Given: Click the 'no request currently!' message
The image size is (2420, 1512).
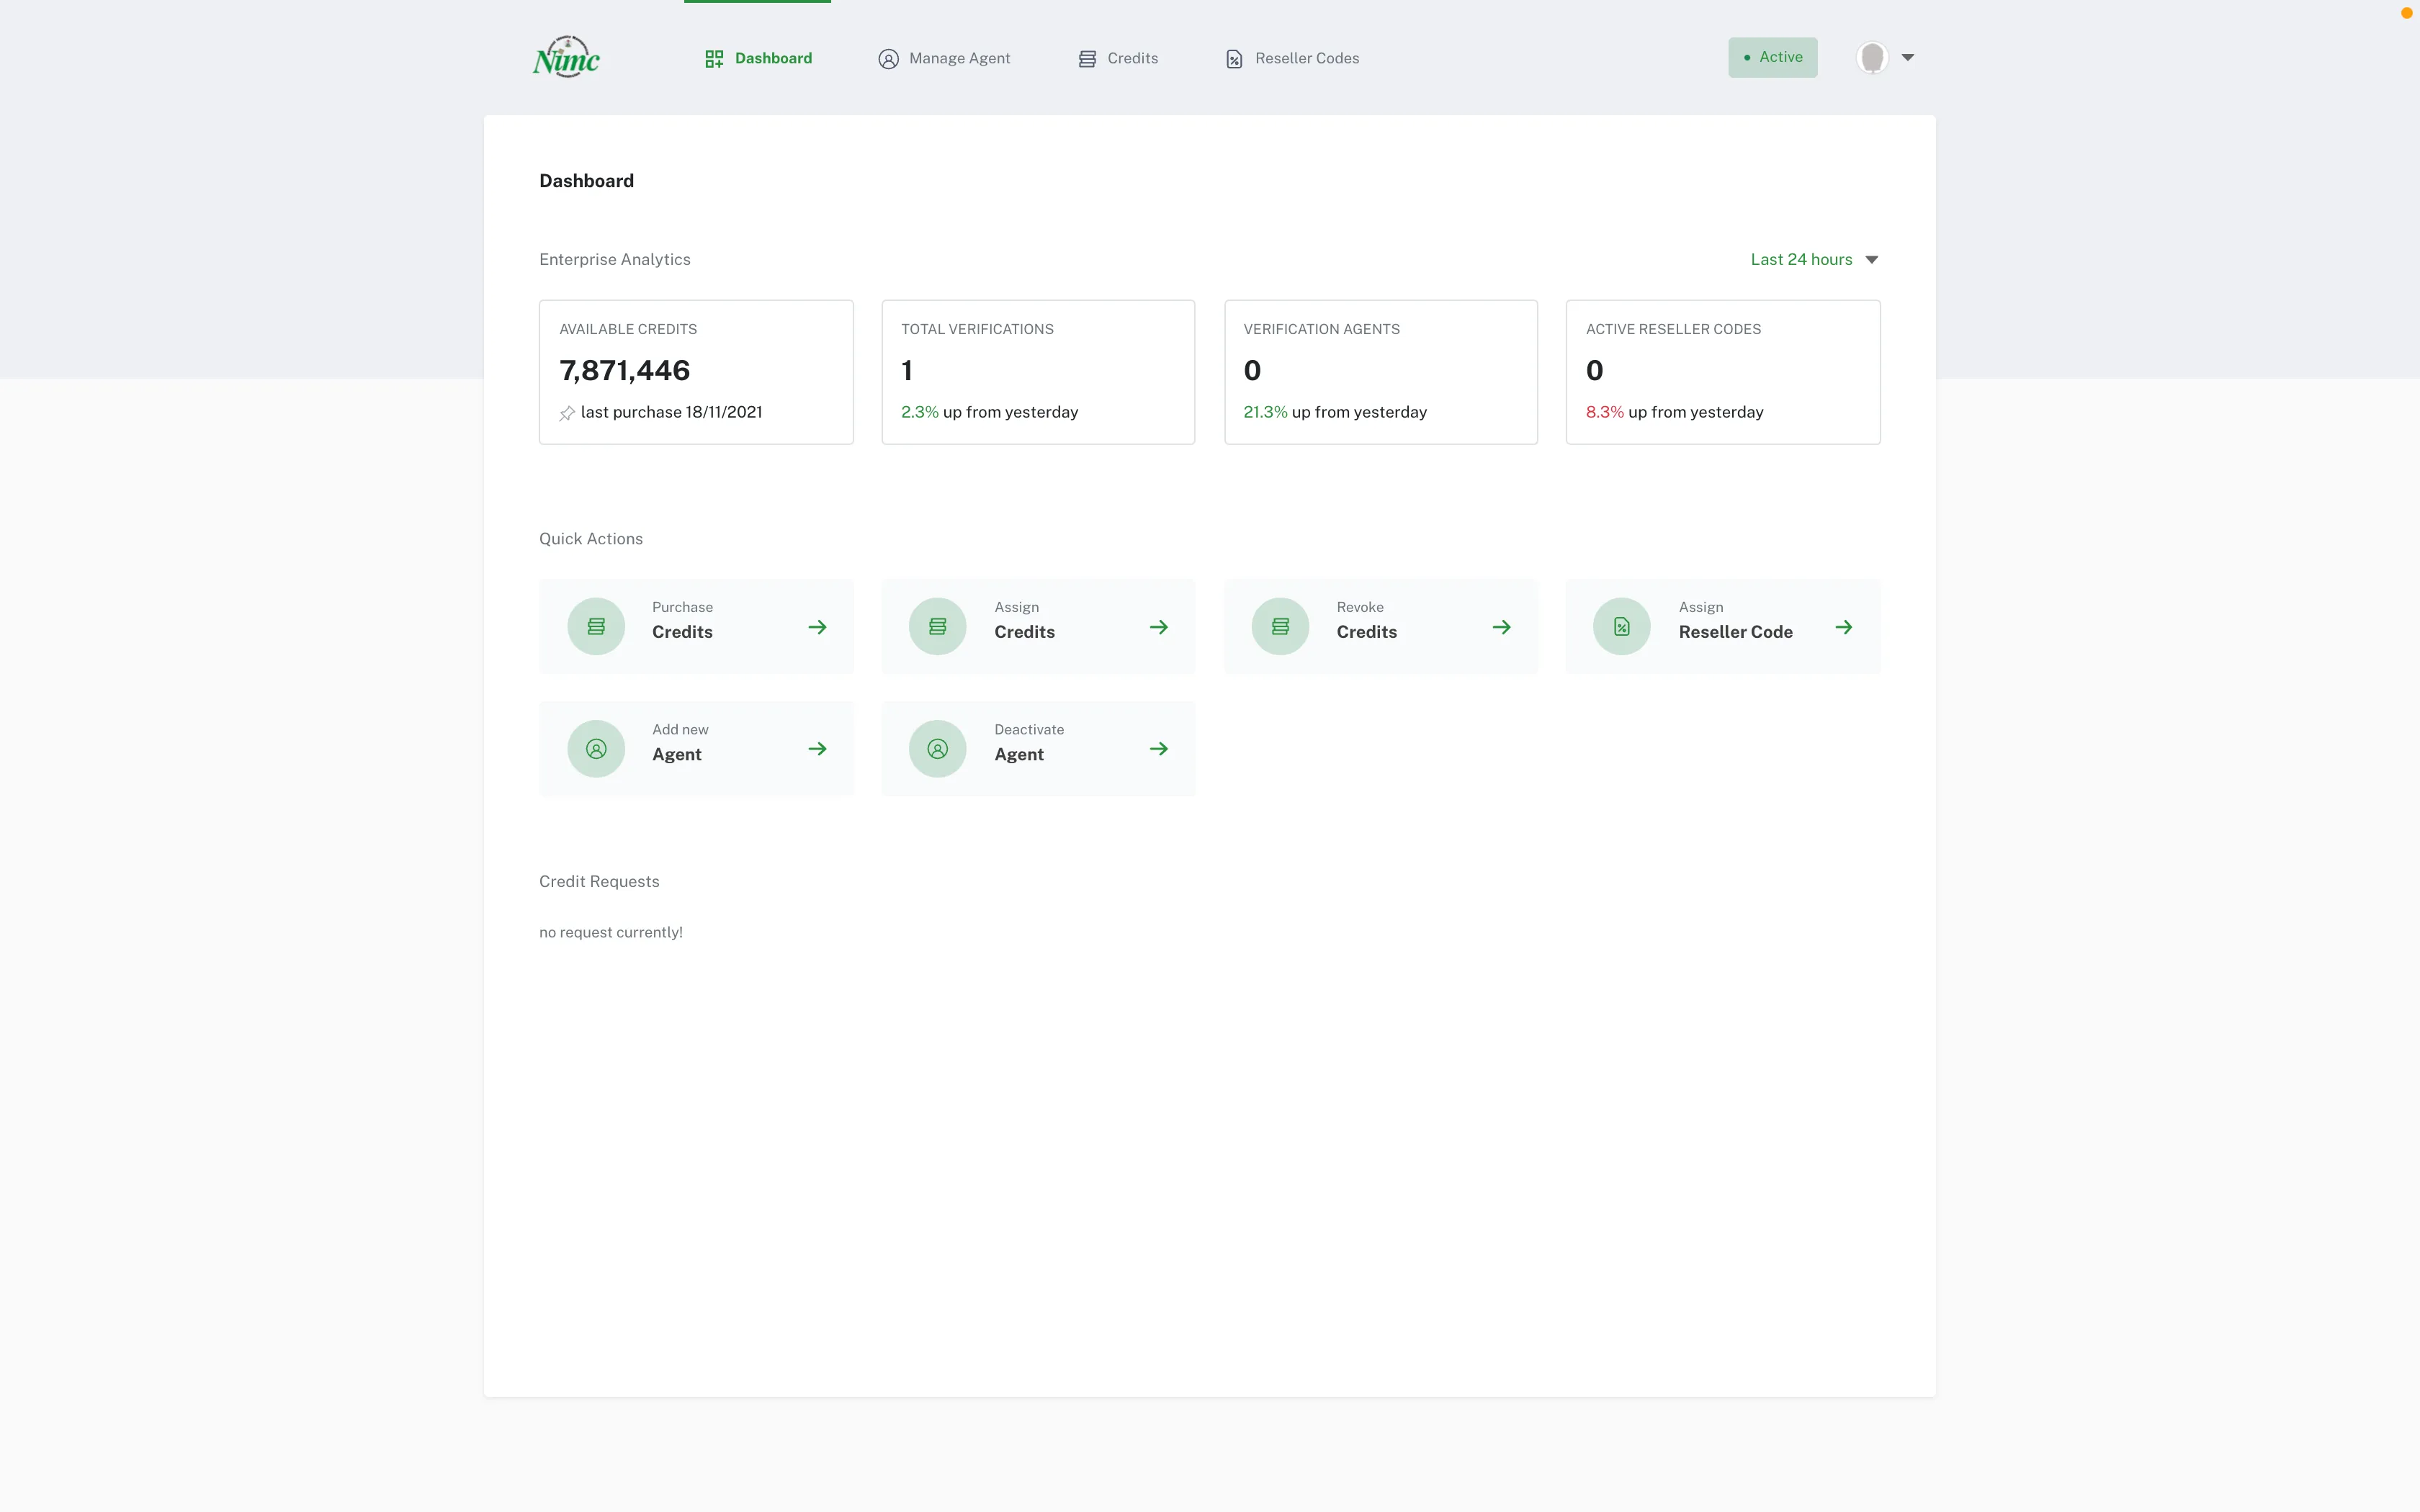Looking at the screenshot, I should 611,932.
